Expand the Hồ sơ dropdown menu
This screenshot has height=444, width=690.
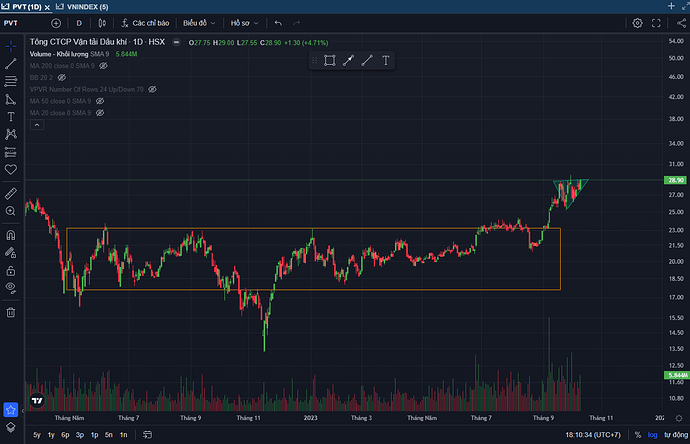[243, 22]
